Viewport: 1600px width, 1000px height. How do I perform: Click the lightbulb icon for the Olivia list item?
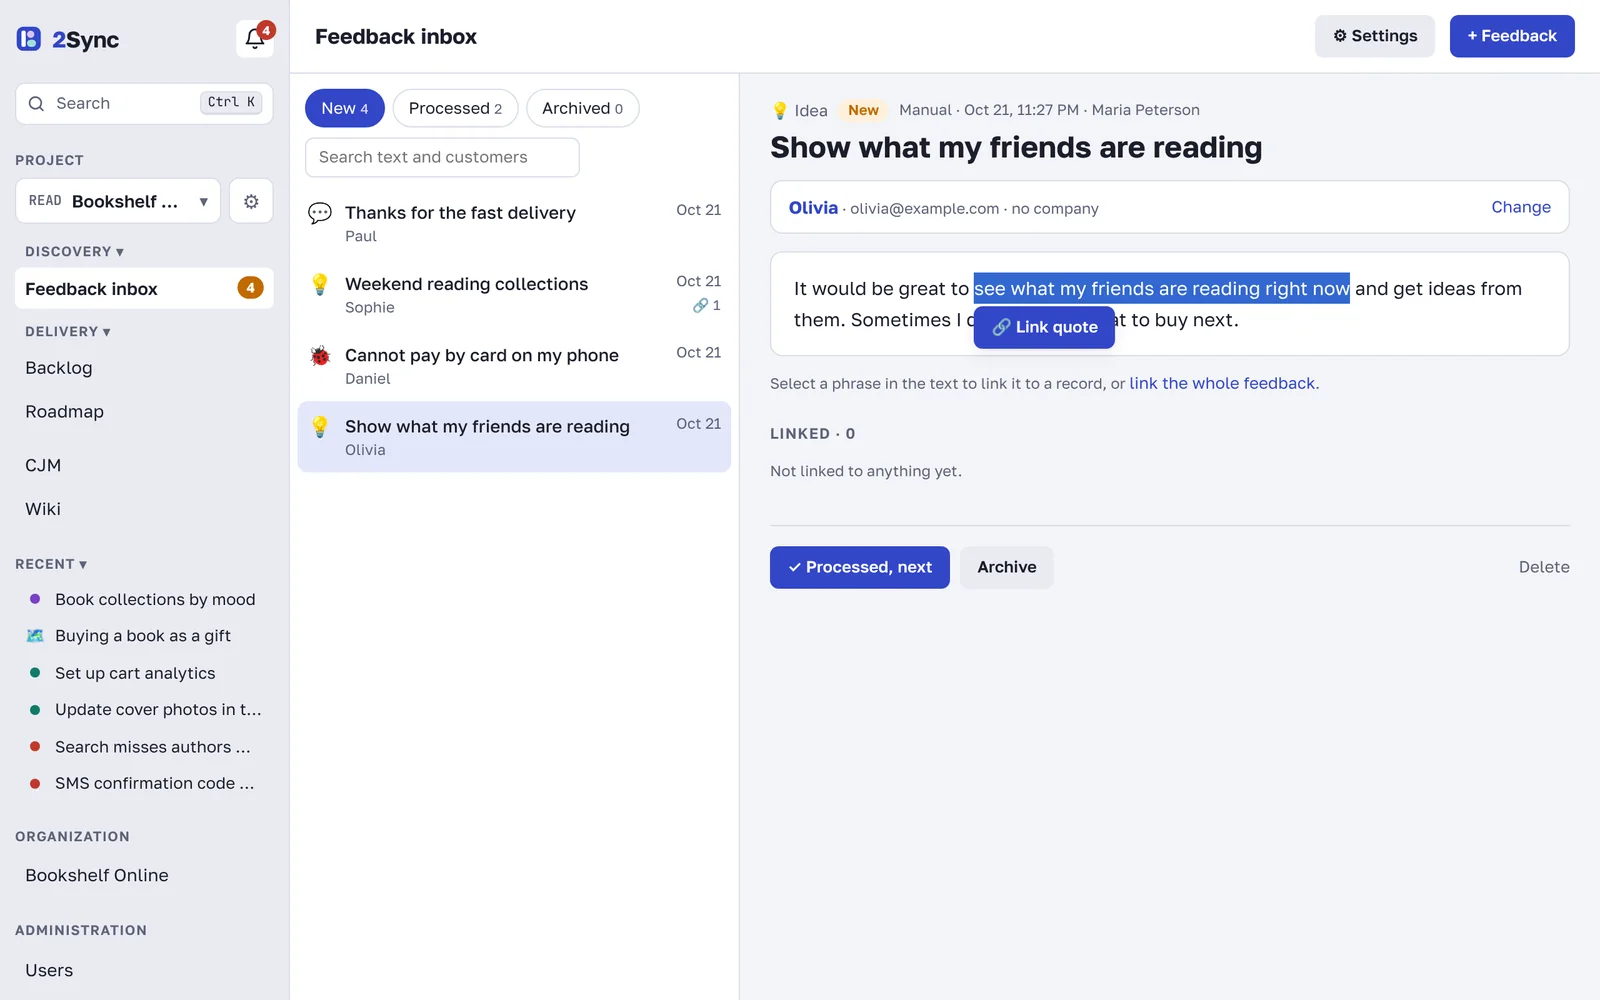pos(320,426)
